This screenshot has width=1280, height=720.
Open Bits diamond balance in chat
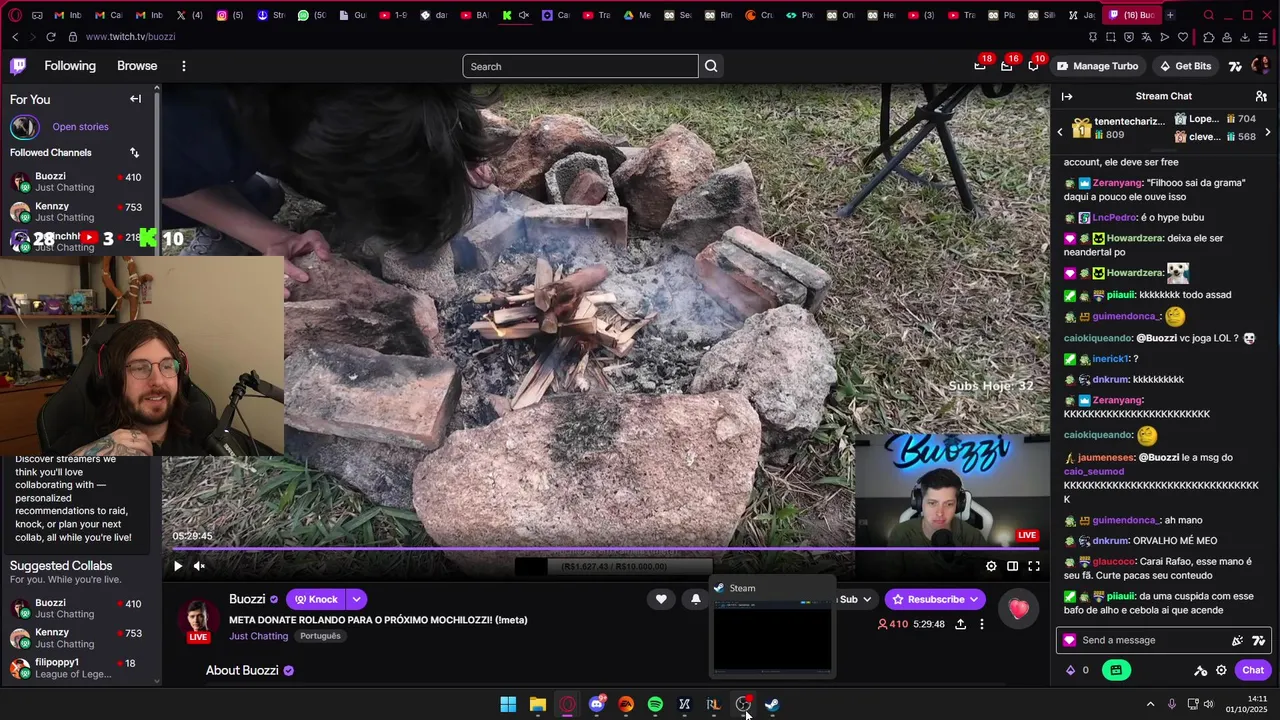pyautogui.click(x=1077, y=670)
